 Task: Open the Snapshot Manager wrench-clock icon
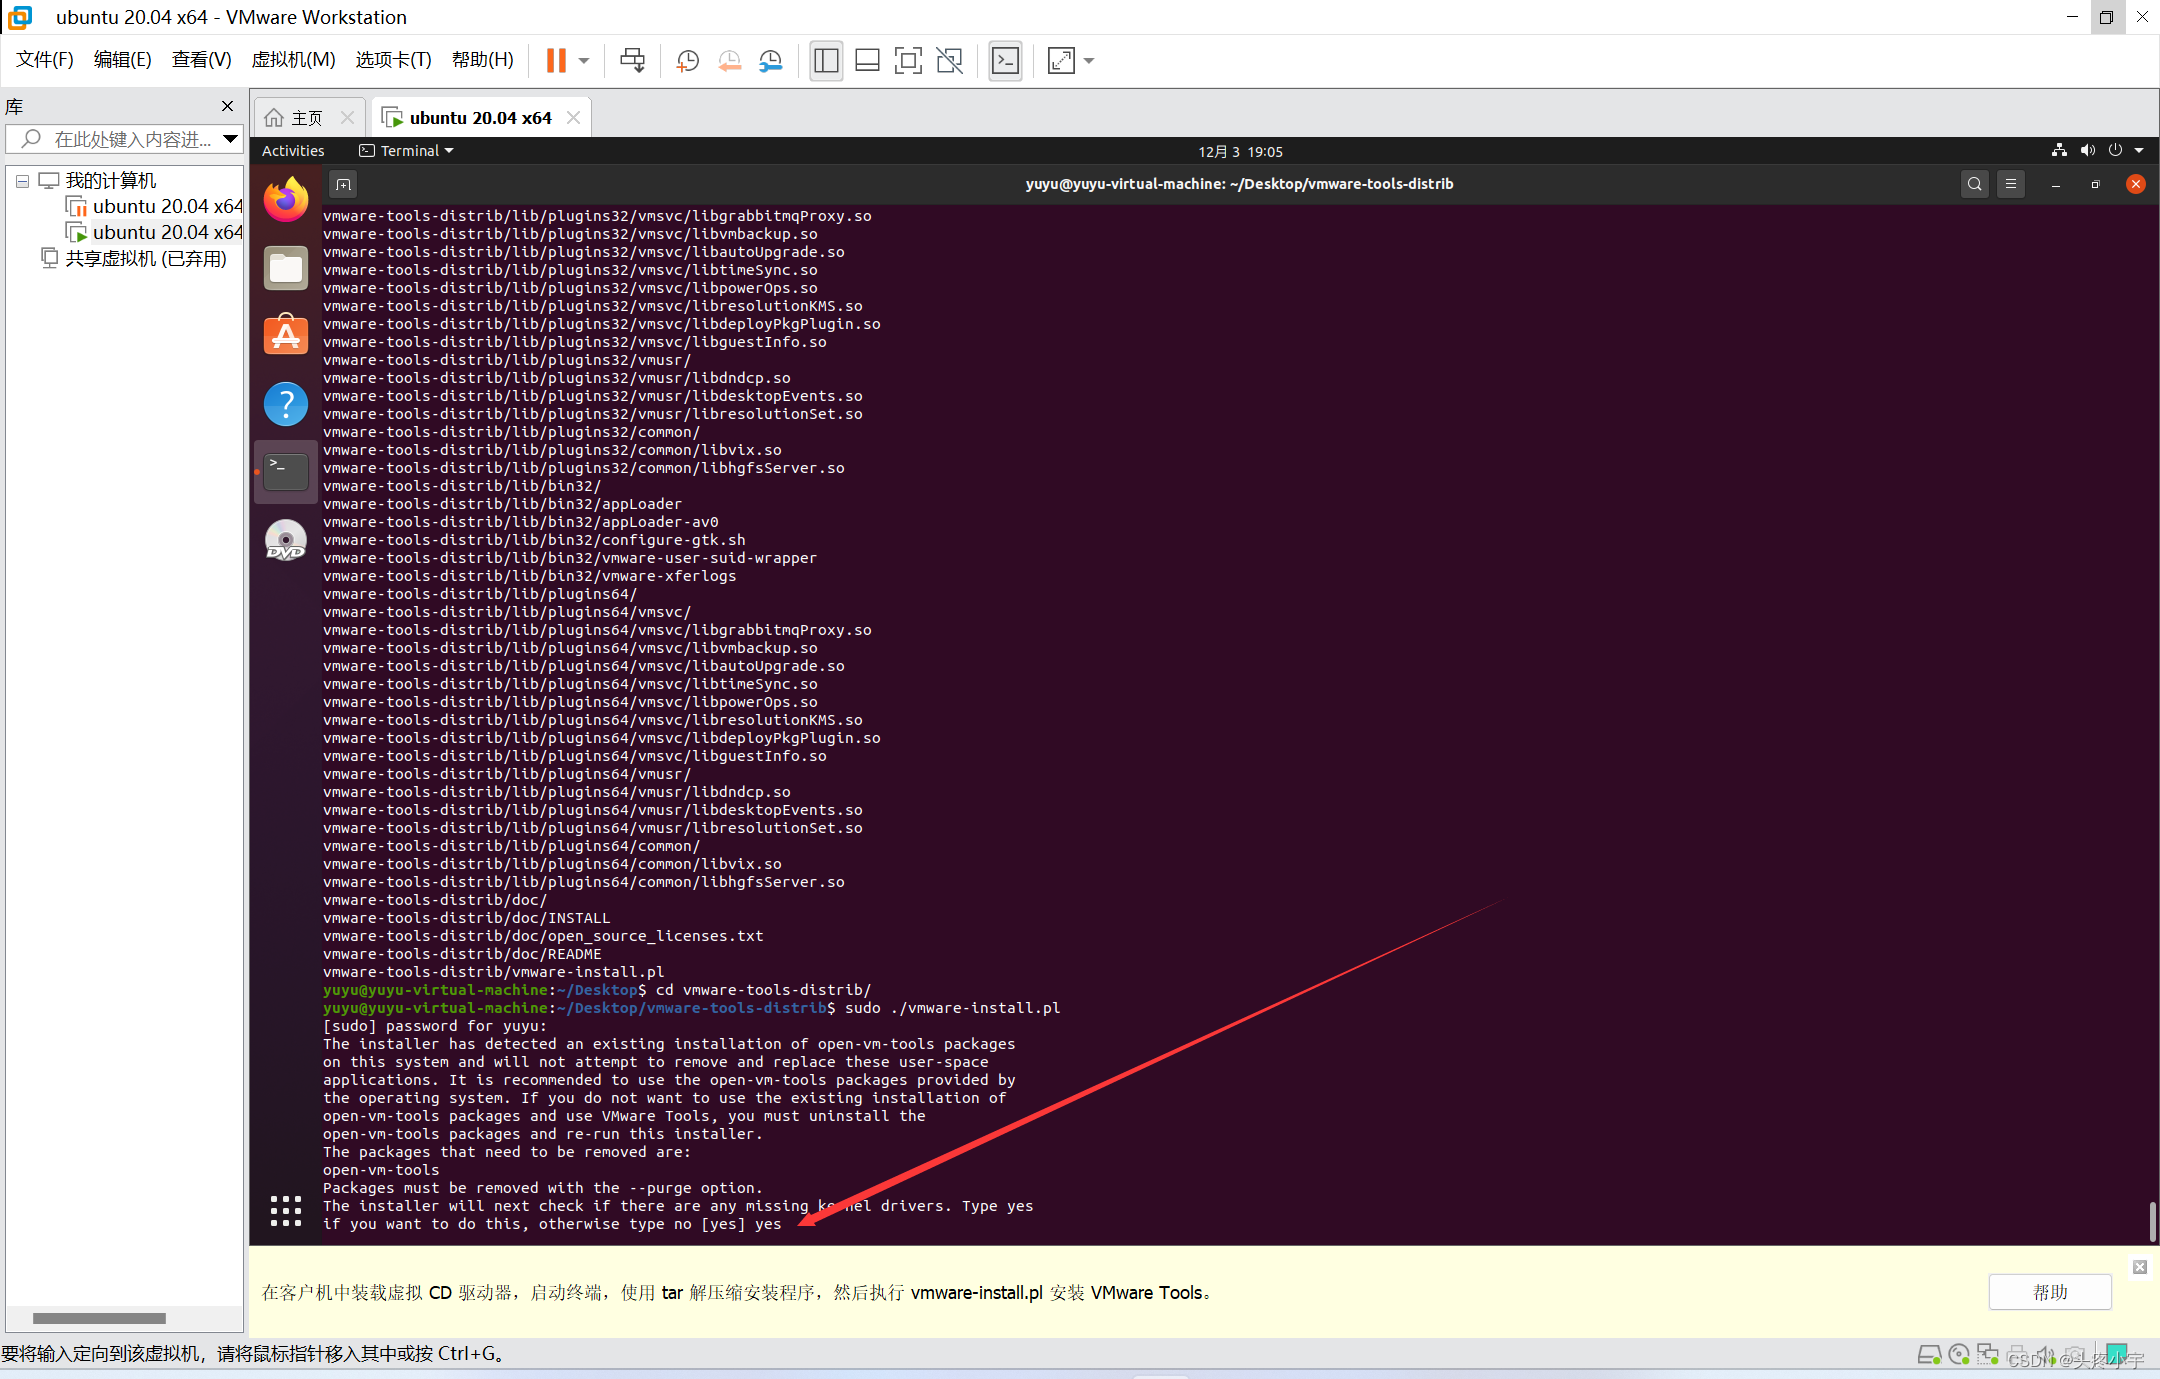(770, 61)
